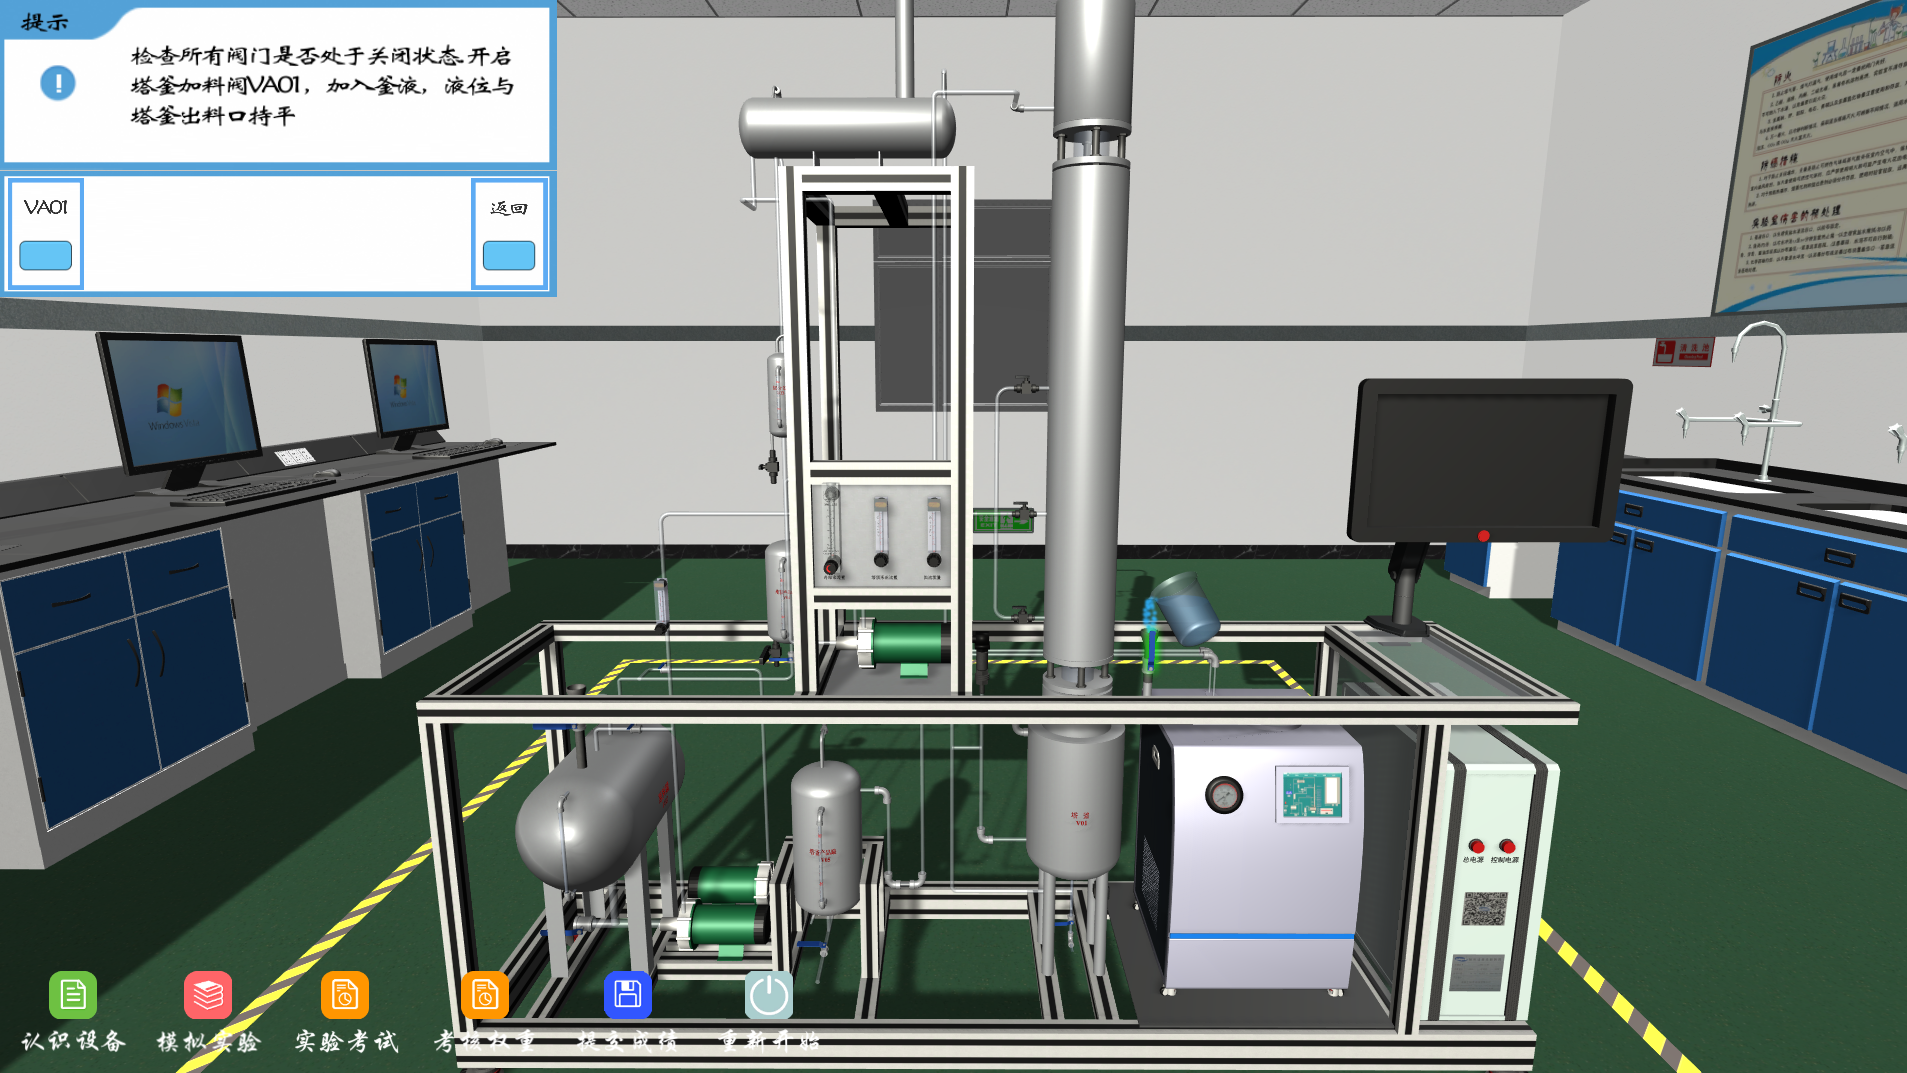Screen dimensions: 1907x1073
Task: Click the blue button under VA01
Action: pyautogui.click(x=46, y=256)
